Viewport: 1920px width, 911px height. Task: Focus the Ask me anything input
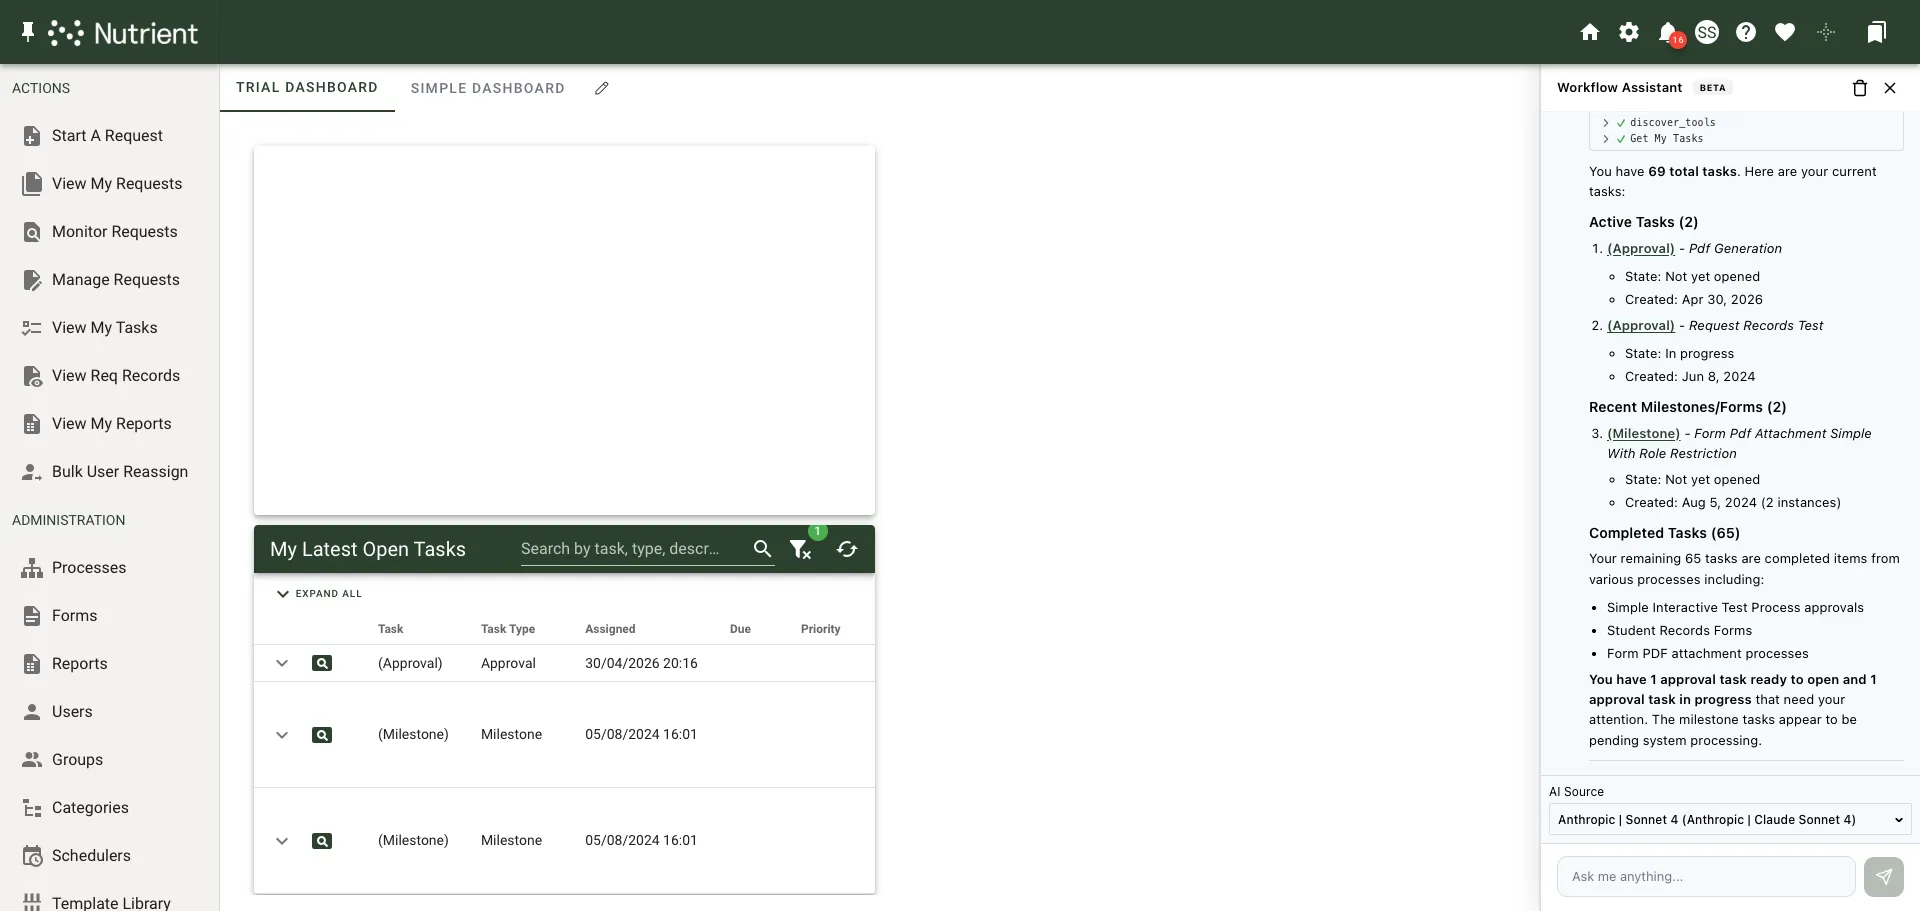pyautogui.click(x=1706, y=877)
